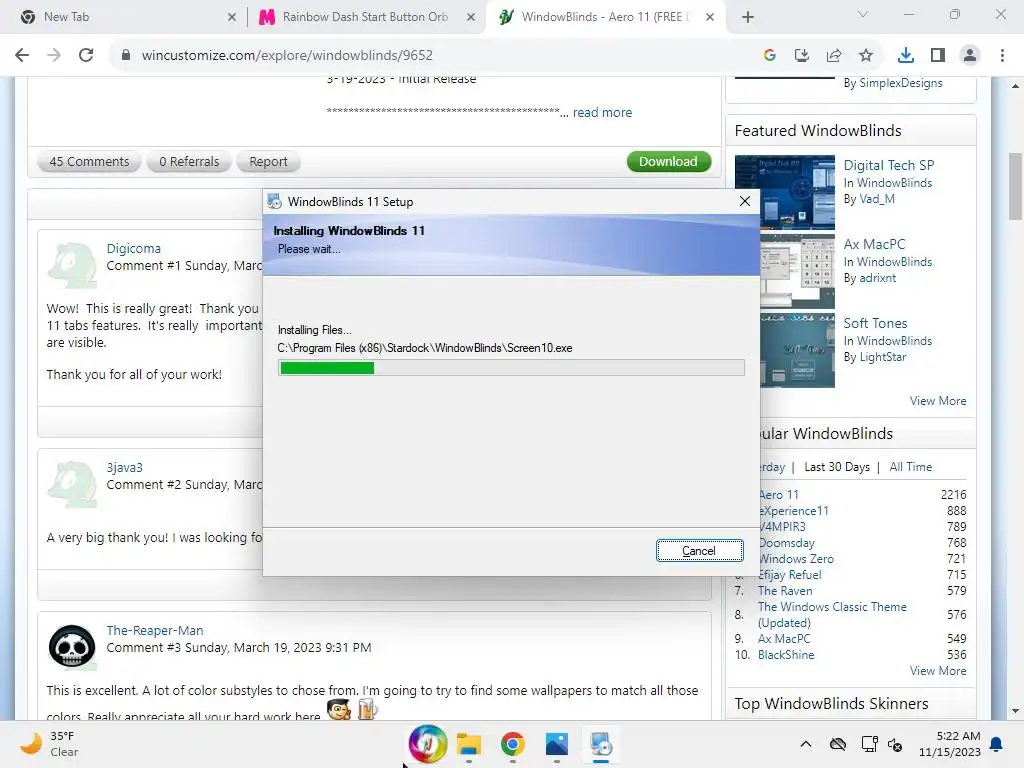Open the Soft Tones featured skin link
Image resolution: width=1024 pixels, height=768 pixels.
click(x=875, y=323)
